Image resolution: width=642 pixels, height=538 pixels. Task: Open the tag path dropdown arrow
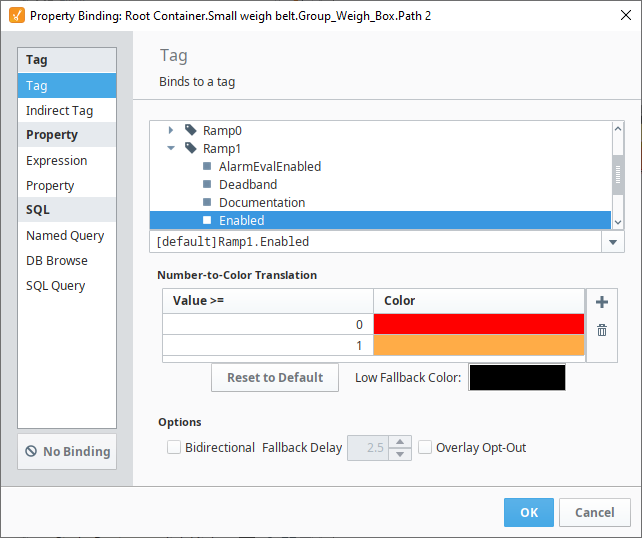pos(613,242)
